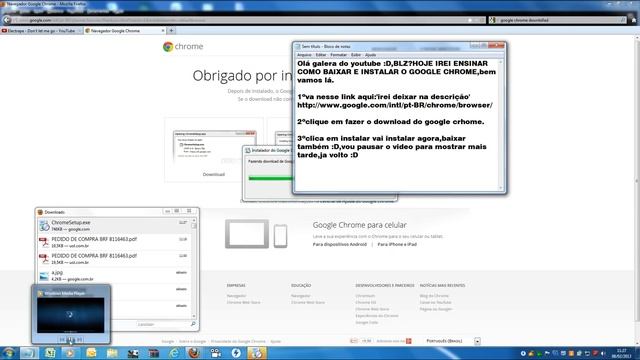Viewport: 640px width, 360px height.
Task: Click the second PDF file icon in Downloads
Action: pyautogui.click(x=44, y=259)
